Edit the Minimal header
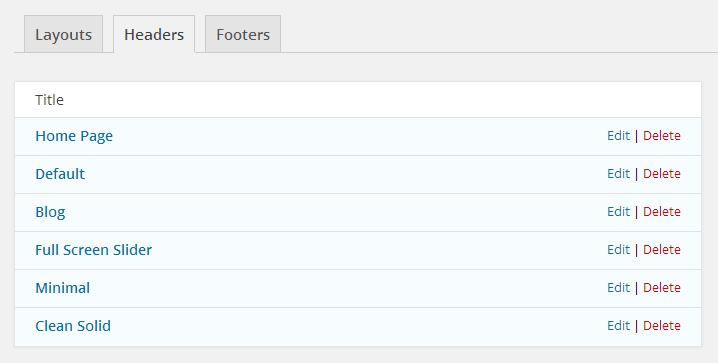The image size is (718, 363). pos(618,287)
